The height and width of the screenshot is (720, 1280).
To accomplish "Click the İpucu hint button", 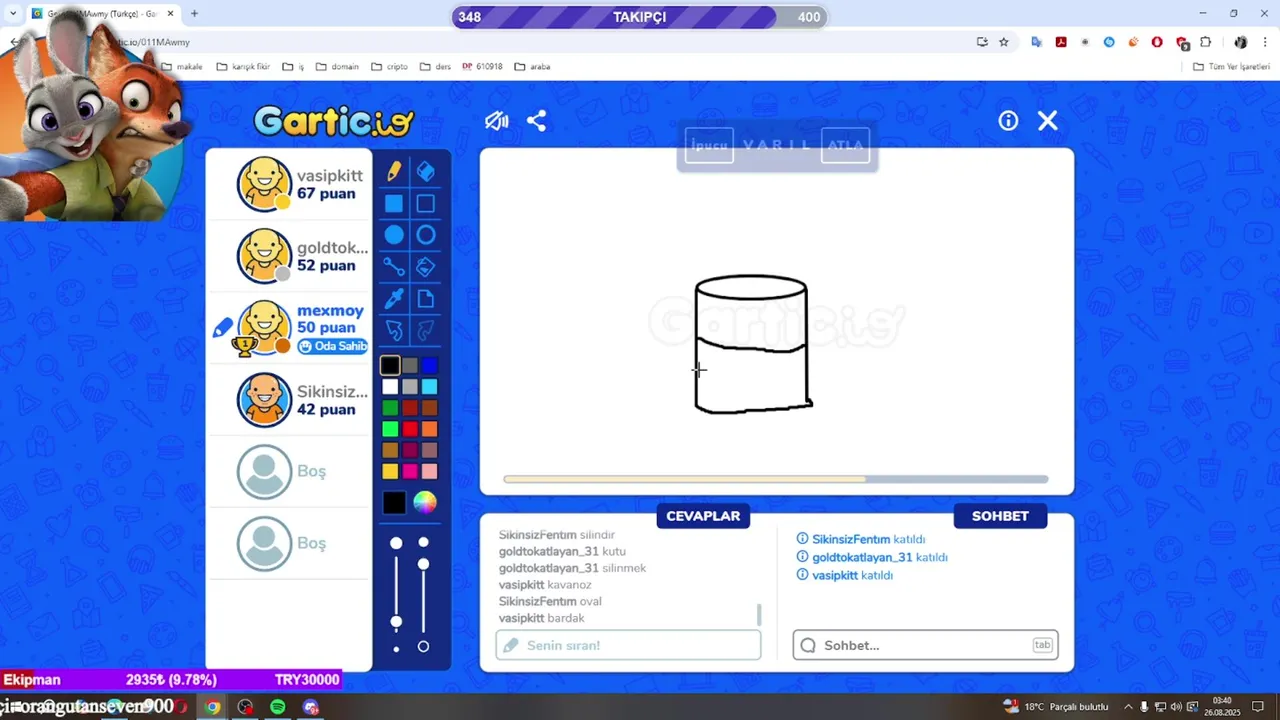I will coord(709,145).
